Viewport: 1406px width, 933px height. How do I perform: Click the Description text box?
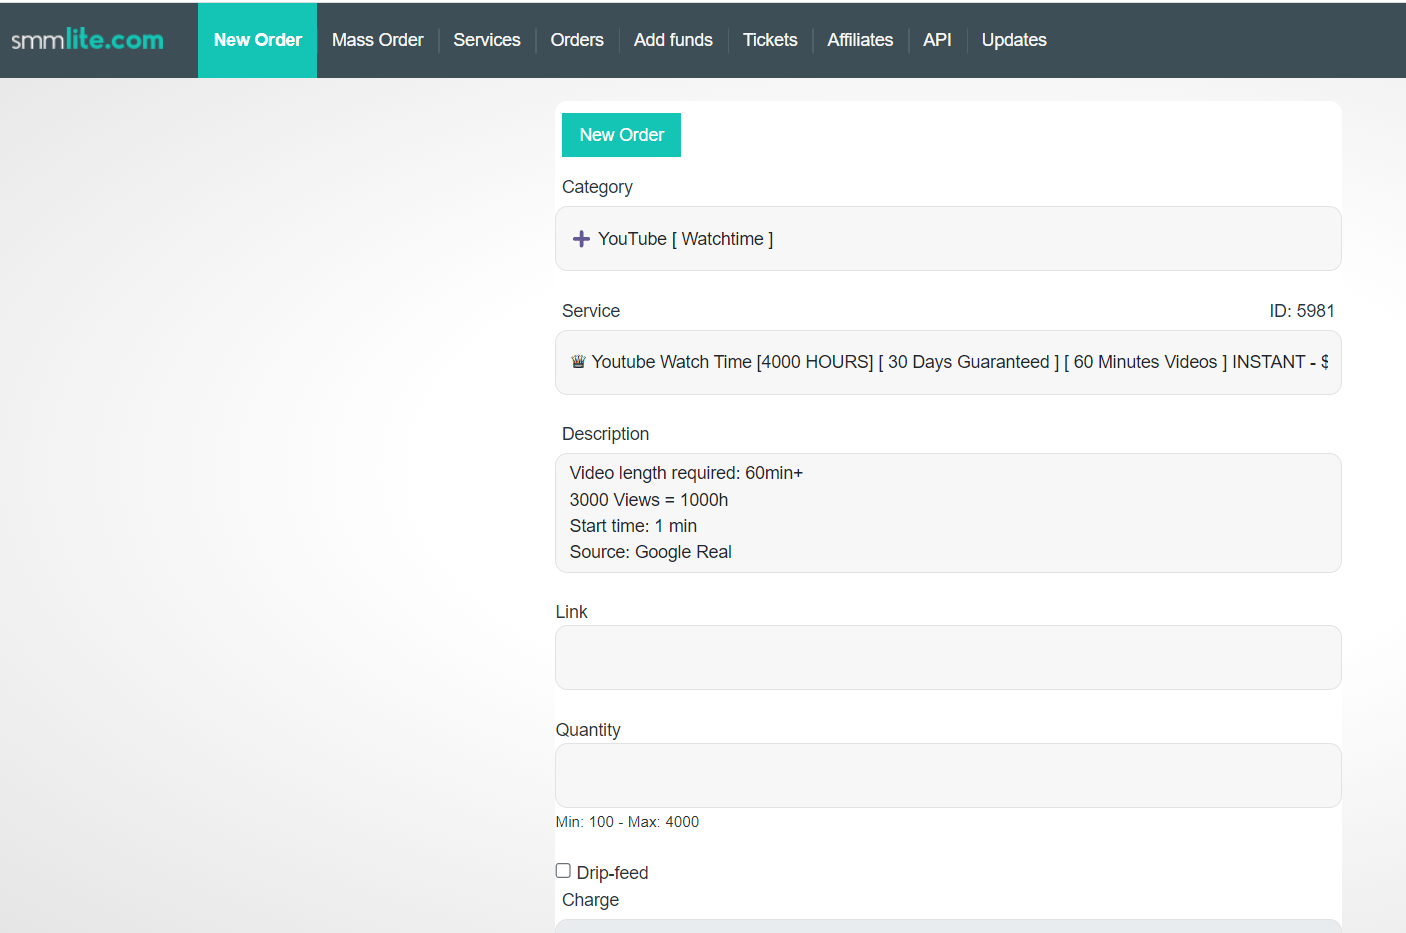(947, 512)
